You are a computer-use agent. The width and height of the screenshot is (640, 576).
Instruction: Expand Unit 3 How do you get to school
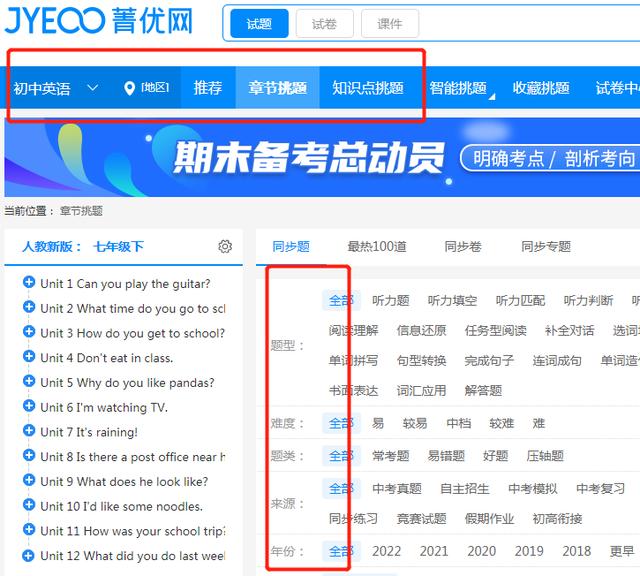click(29, 331)
